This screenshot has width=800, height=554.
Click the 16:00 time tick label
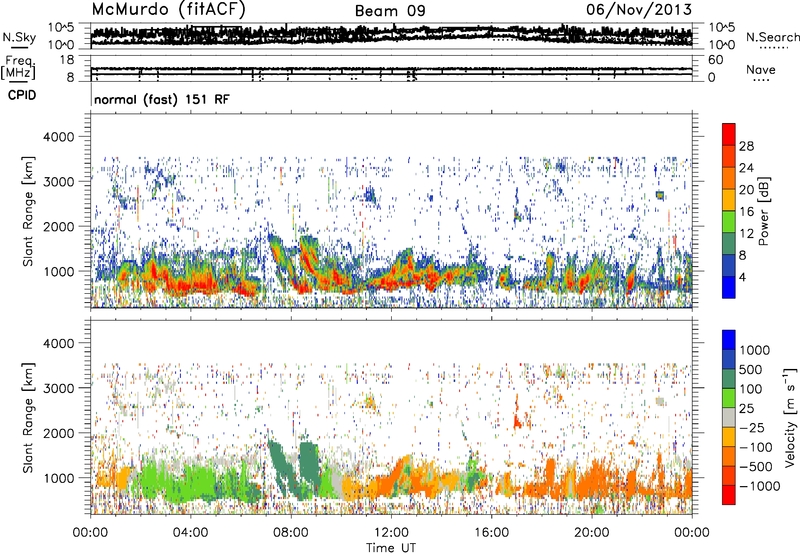tap(491, 533)
